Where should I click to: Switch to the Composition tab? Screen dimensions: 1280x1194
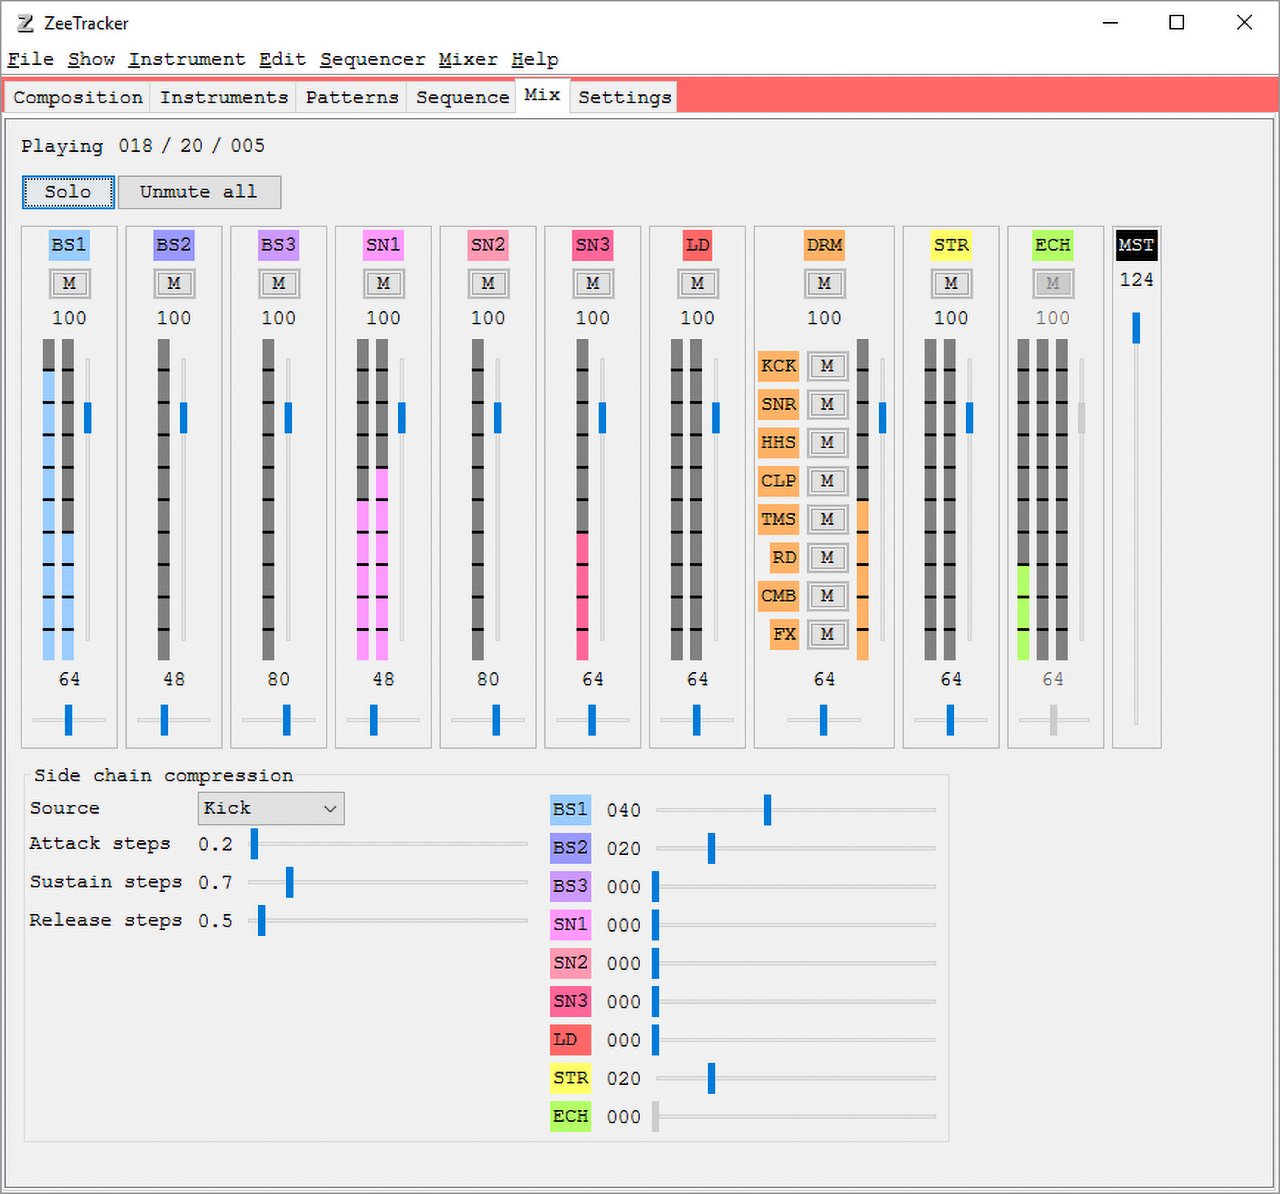click(78, 97)
